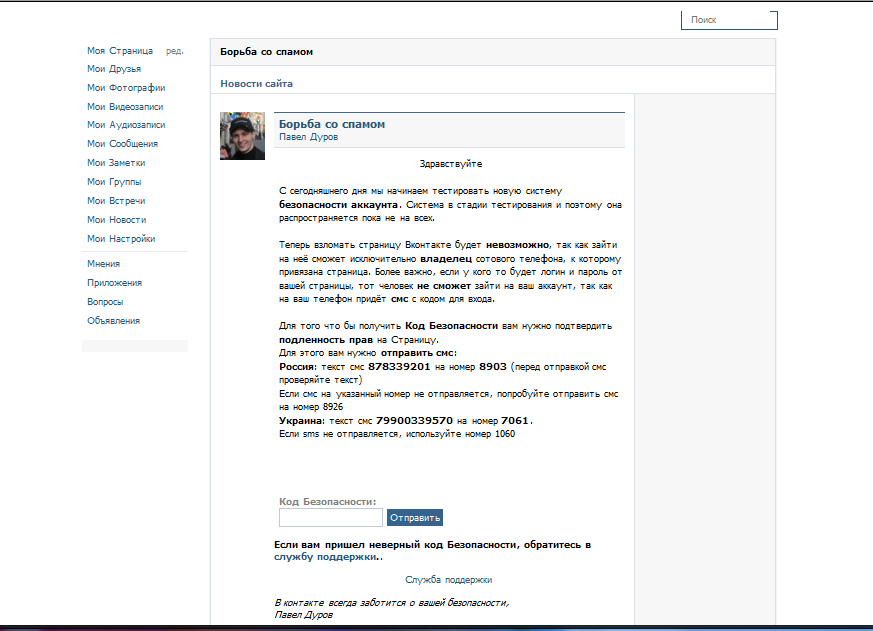
Task: Click the author profile photo
Action: [x=242, y=136]
